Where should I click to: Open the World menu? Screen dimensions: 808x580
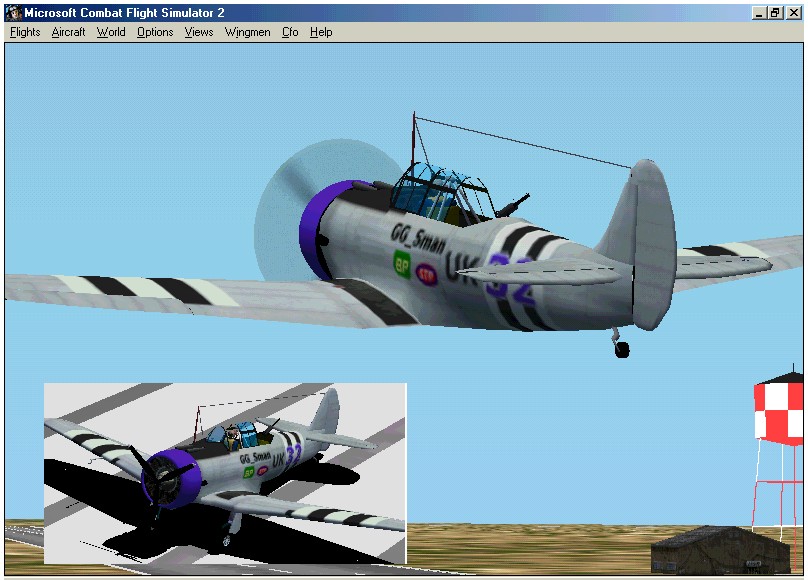(x=111, y=32)
